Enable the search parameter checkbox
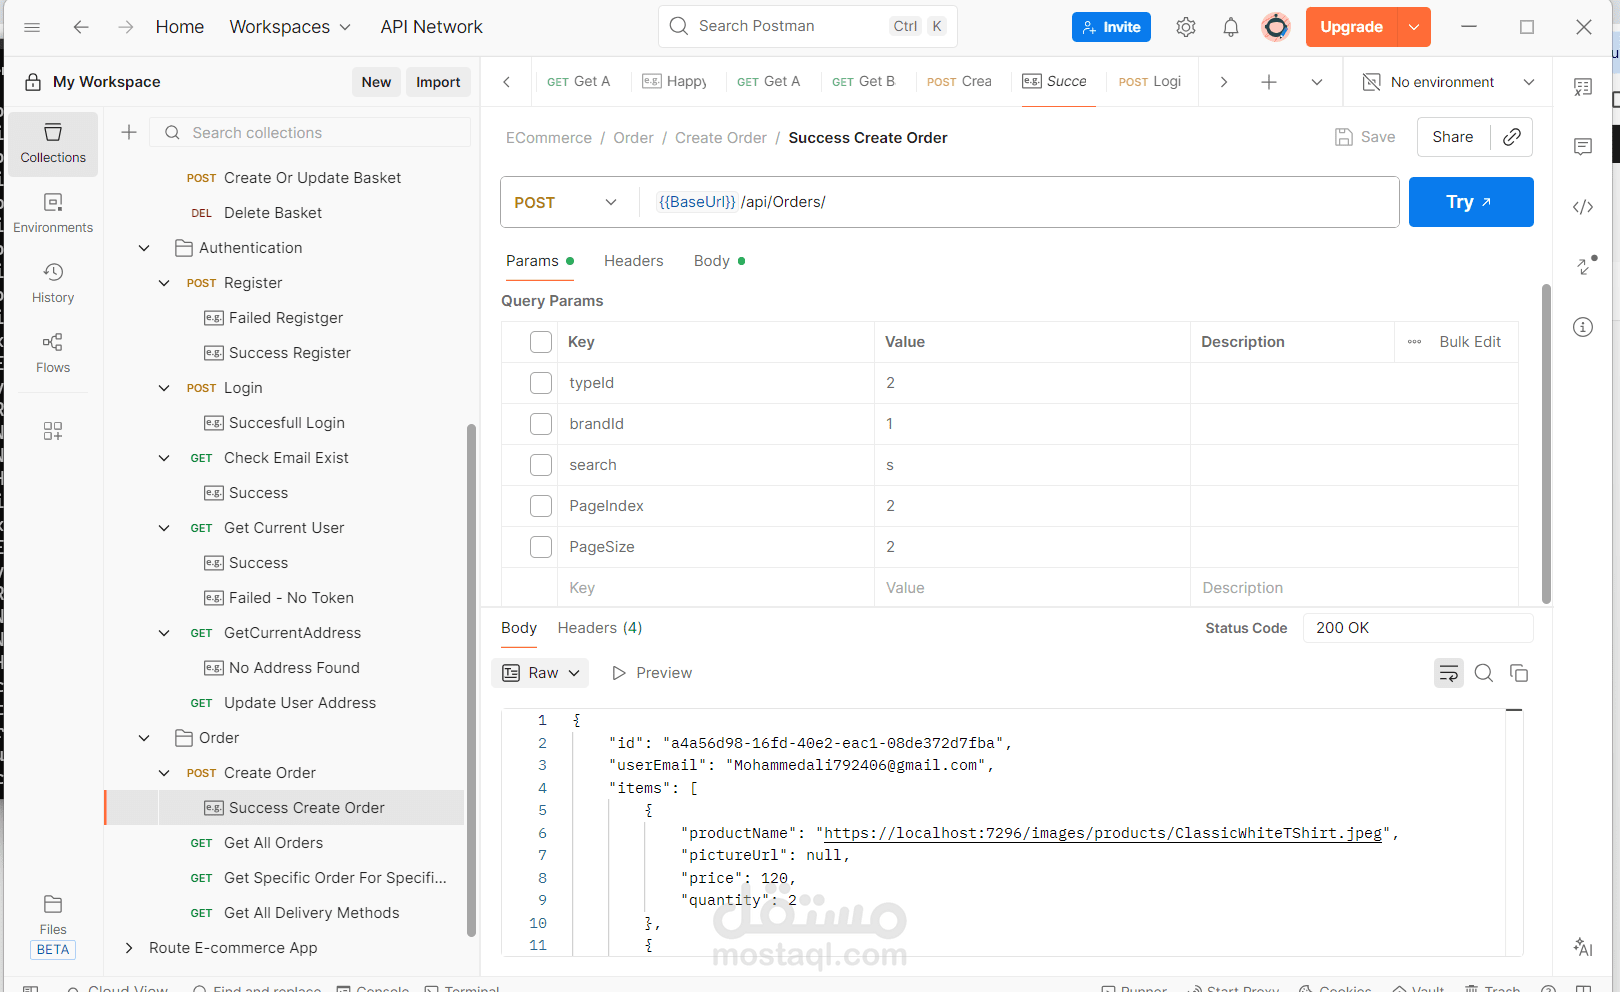The width and height of the screenshot is (1620, 992). [541, 465]
